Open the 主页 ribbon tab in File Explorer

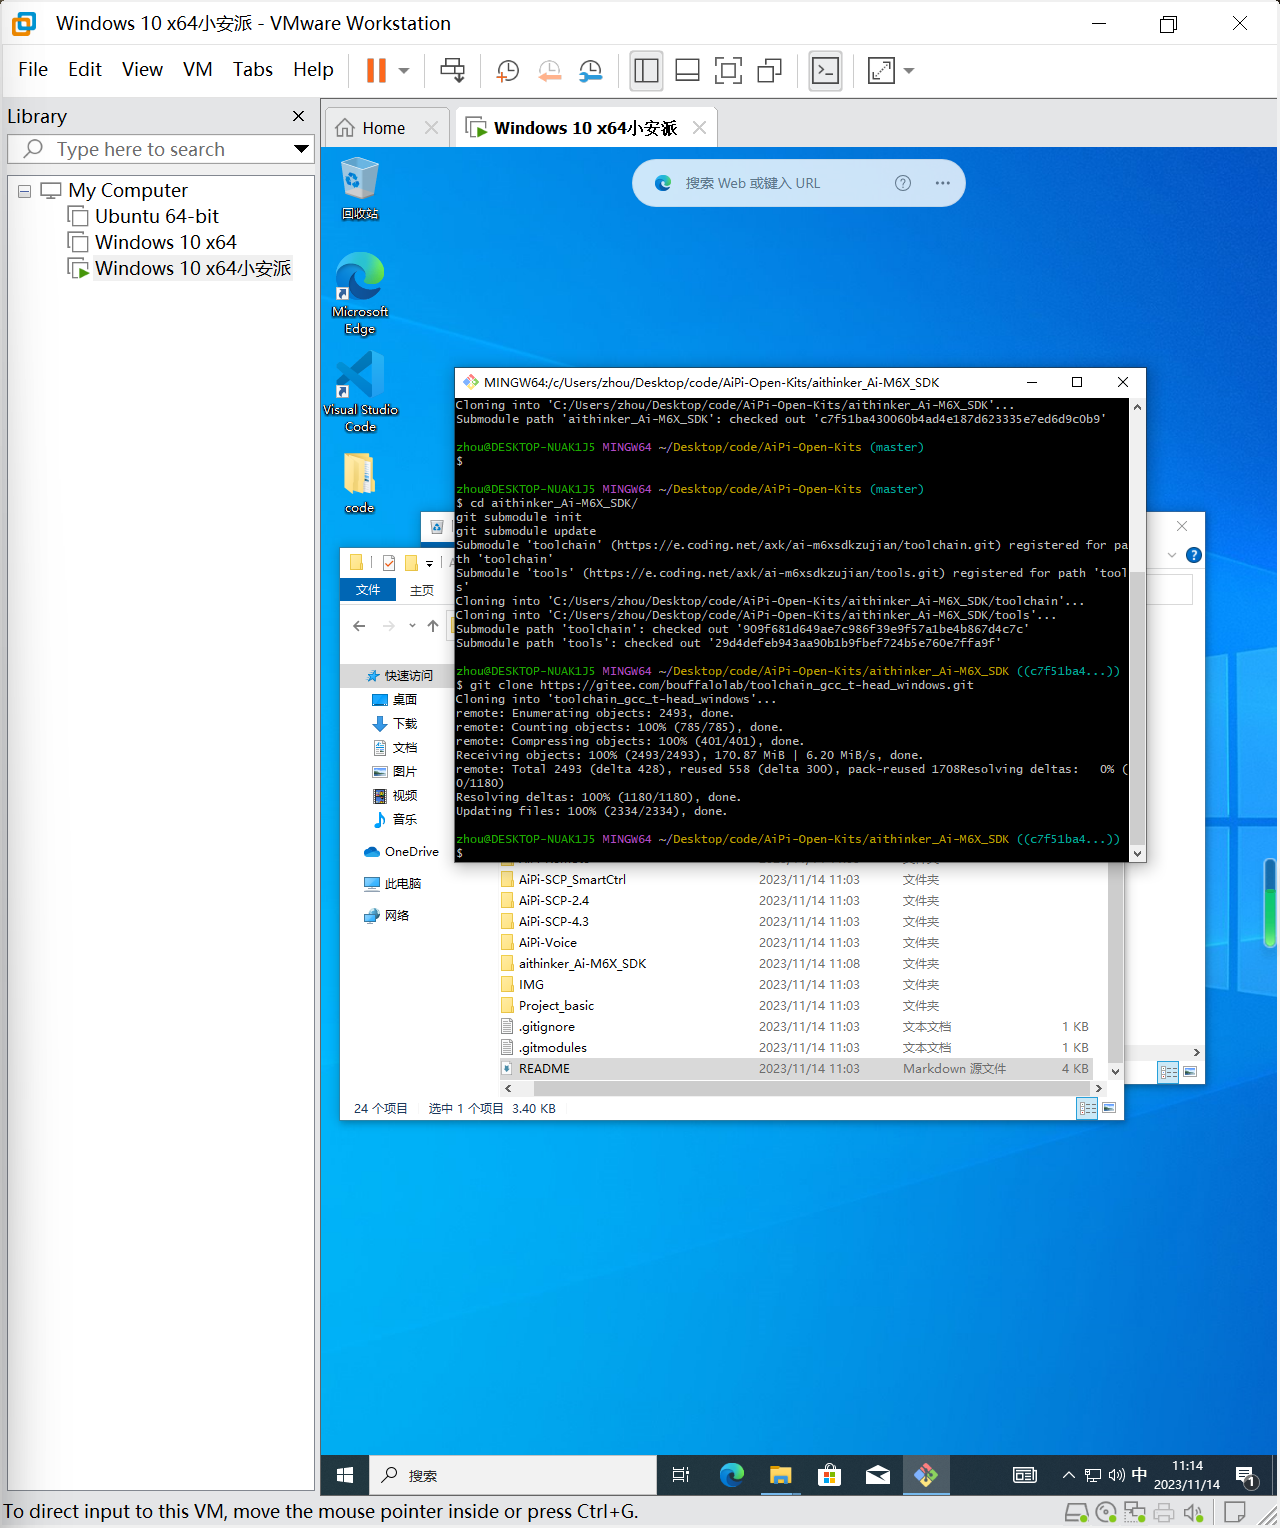coord(422,590)
